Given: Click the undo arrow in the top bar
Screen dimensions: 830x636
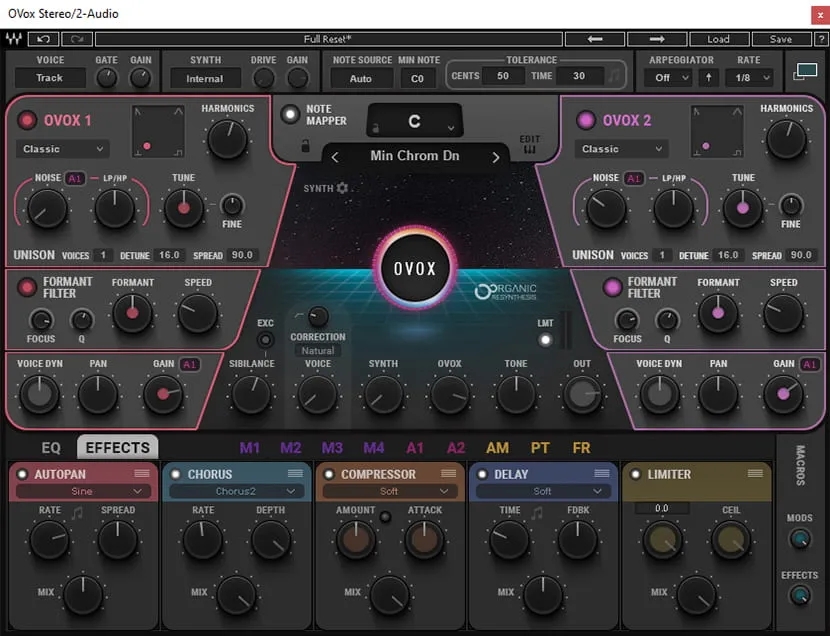Looking at the screenshot, I should (x=43, y=39).
